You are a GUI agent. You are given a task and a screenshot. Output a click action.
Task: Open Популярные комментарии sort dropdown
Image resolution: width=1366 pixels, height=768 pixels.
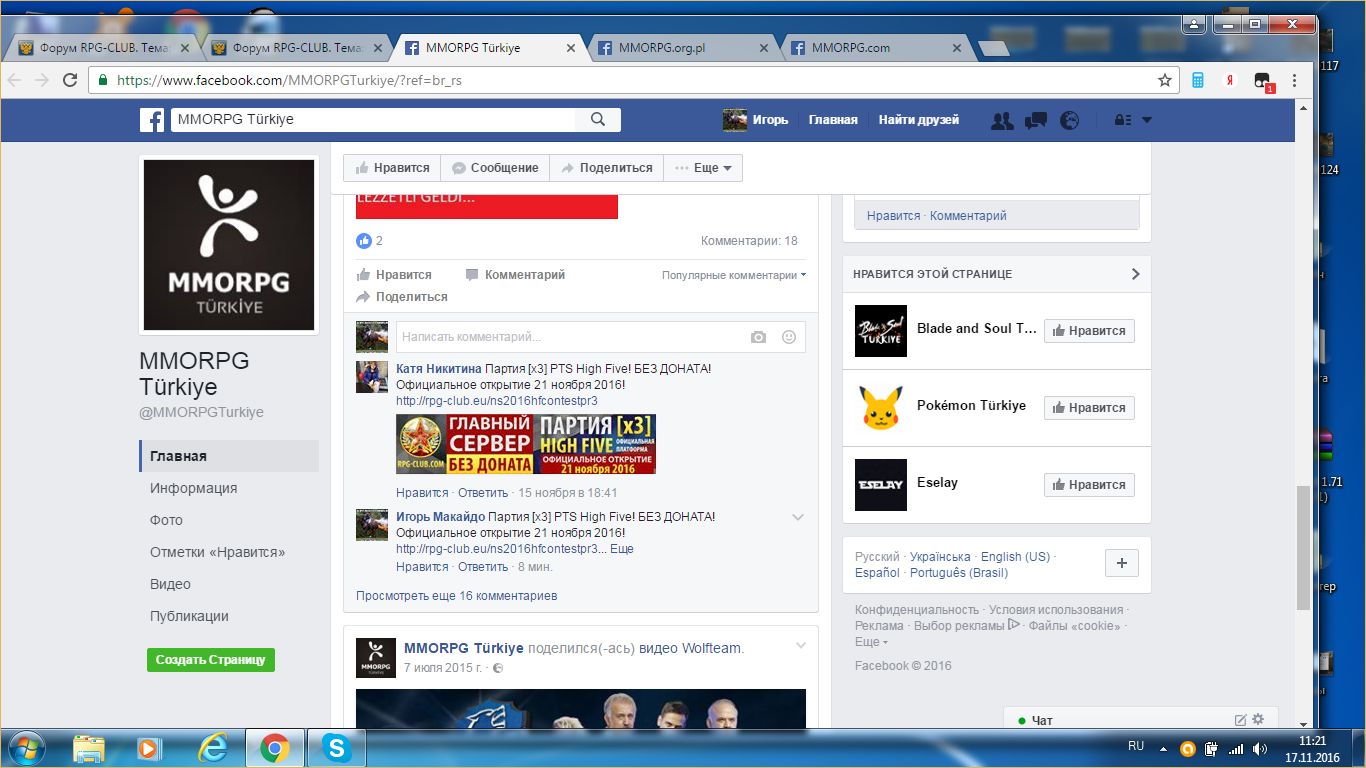(x=734, y=275)
